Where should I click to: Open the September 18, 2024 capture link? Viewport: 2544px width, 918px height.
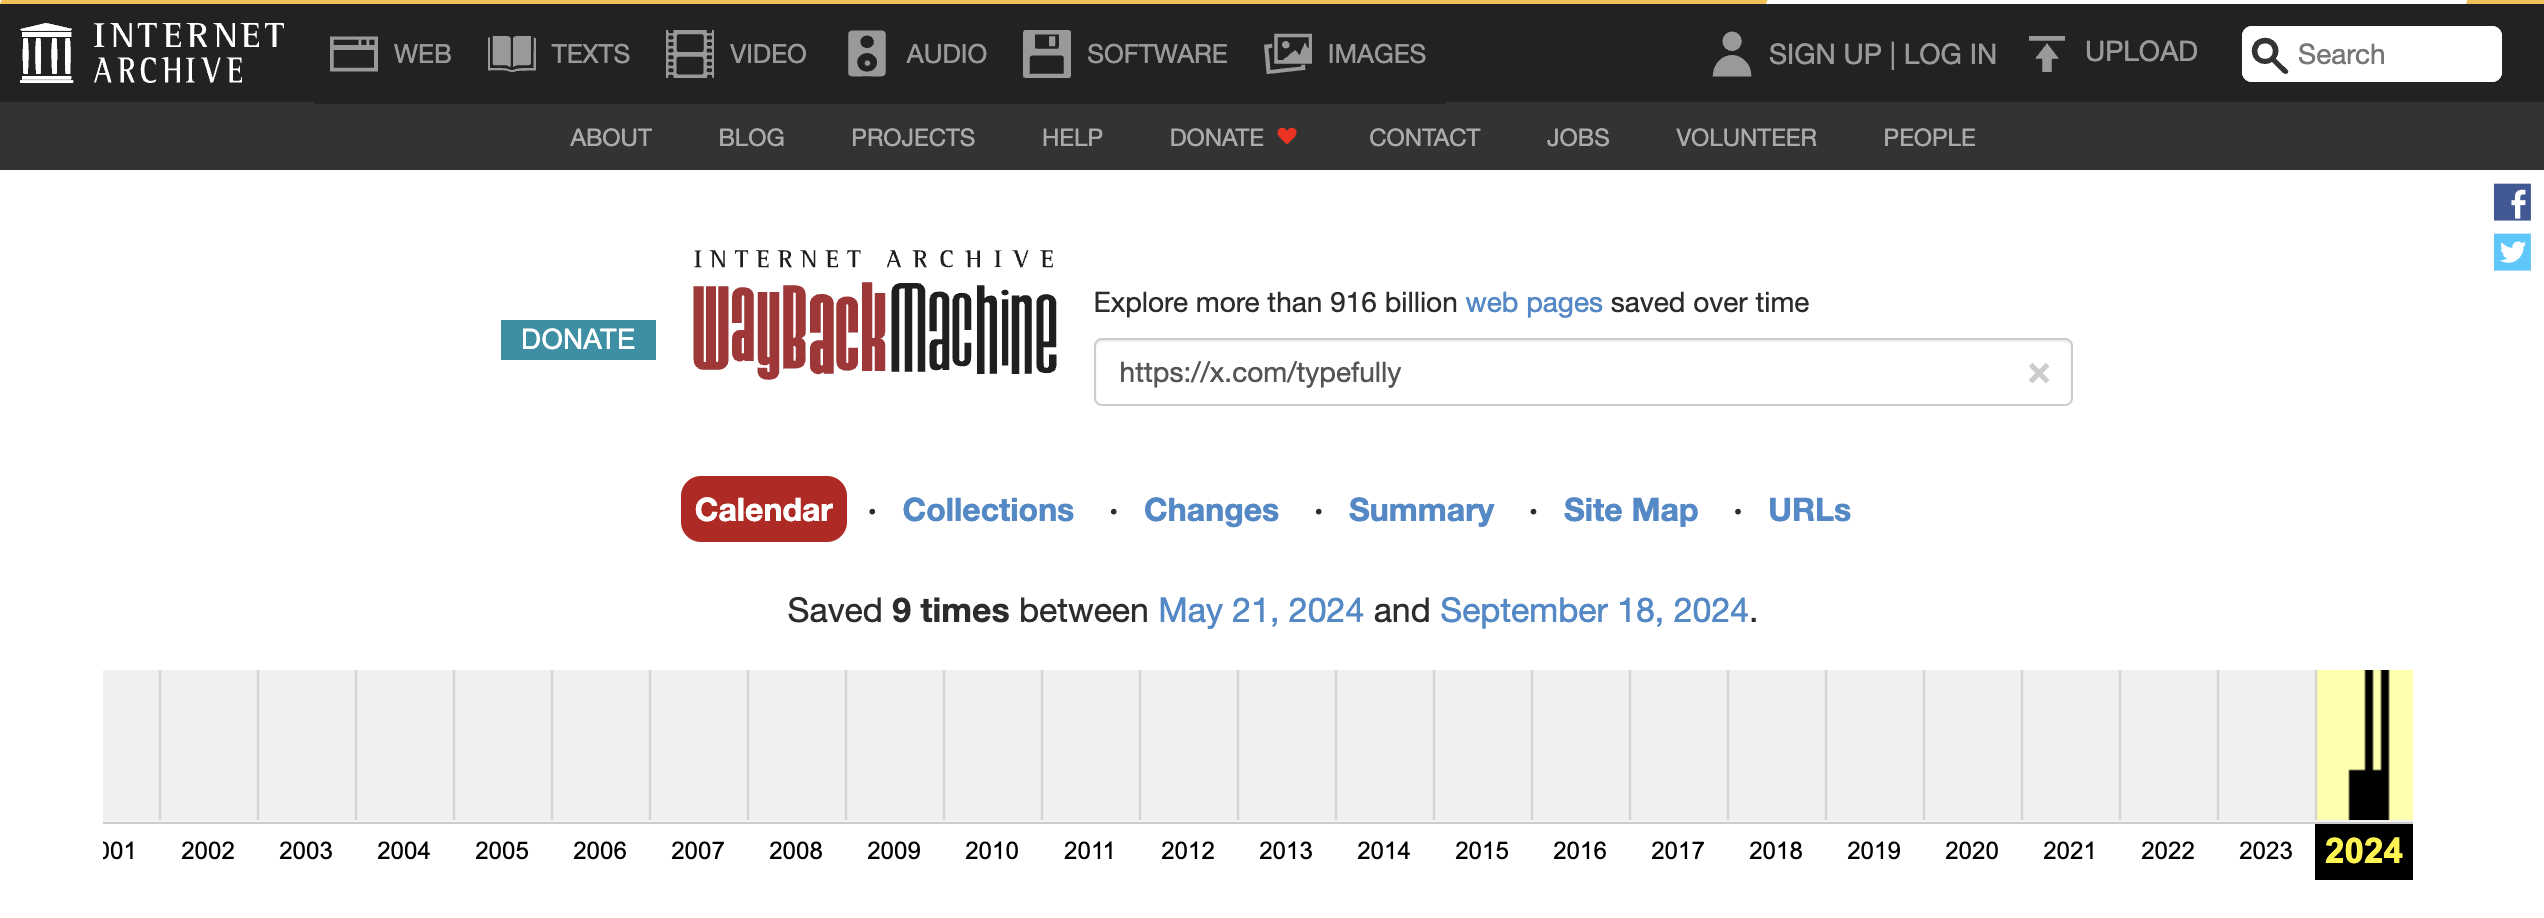pyautogui.click(x=1594, y=610)
